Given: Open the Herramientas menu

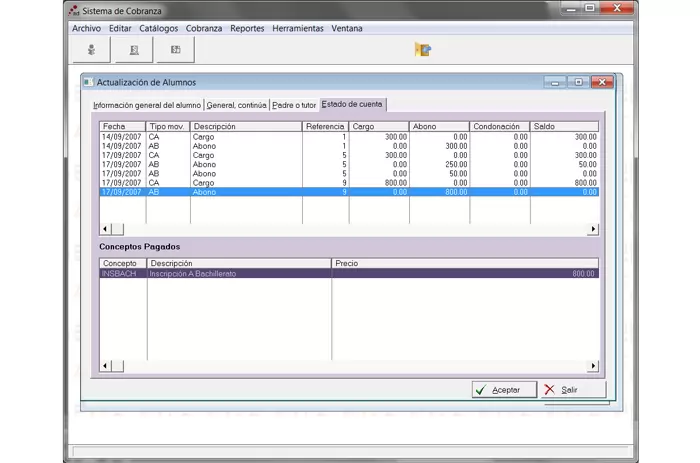Looking at the screenshot, I should [x=298, y=28].
